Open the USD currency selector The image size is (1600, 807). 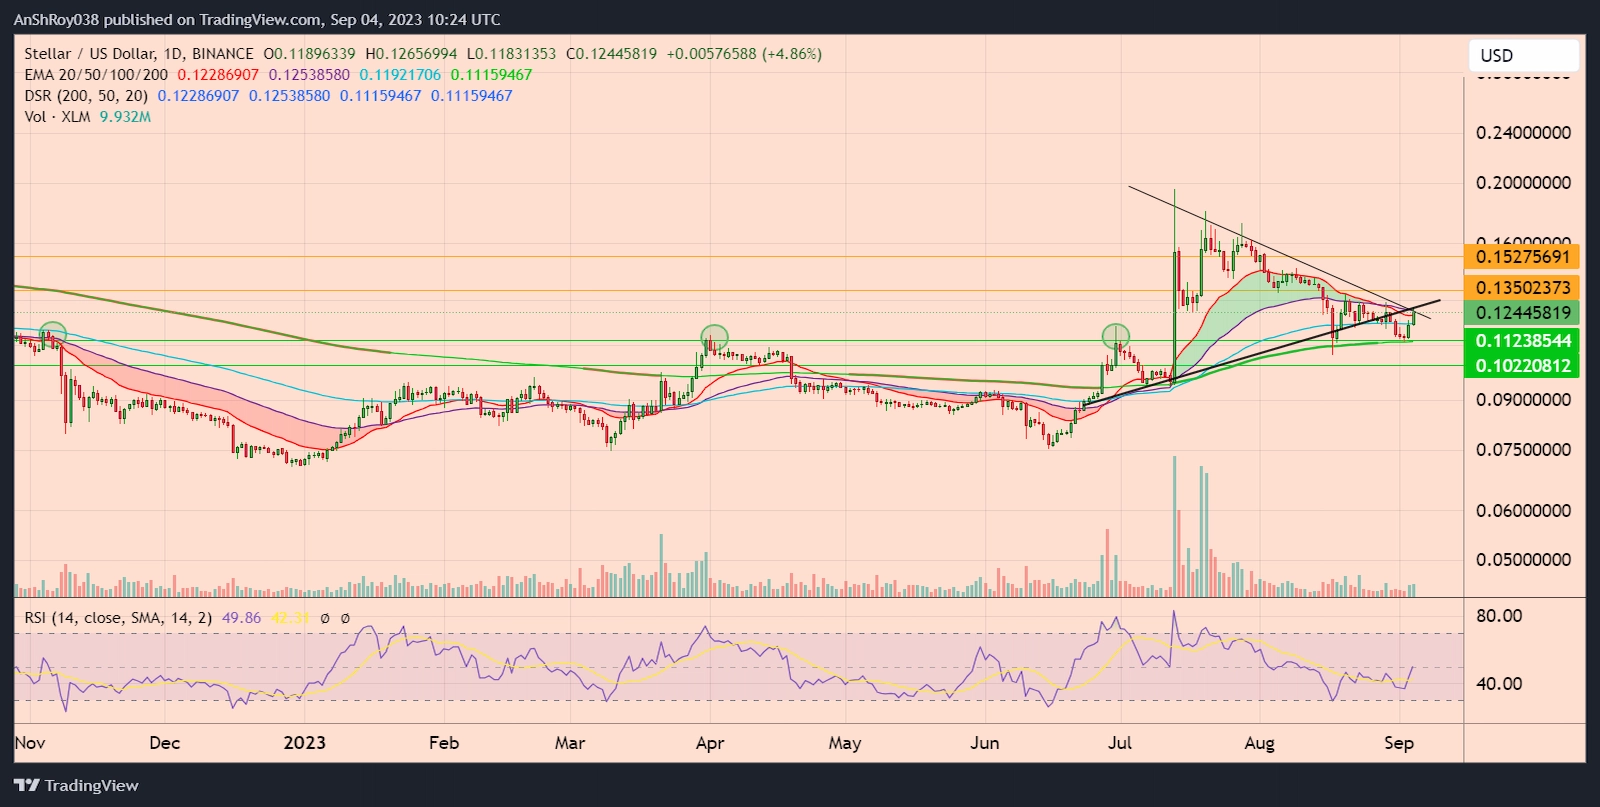coord(1523,55)
